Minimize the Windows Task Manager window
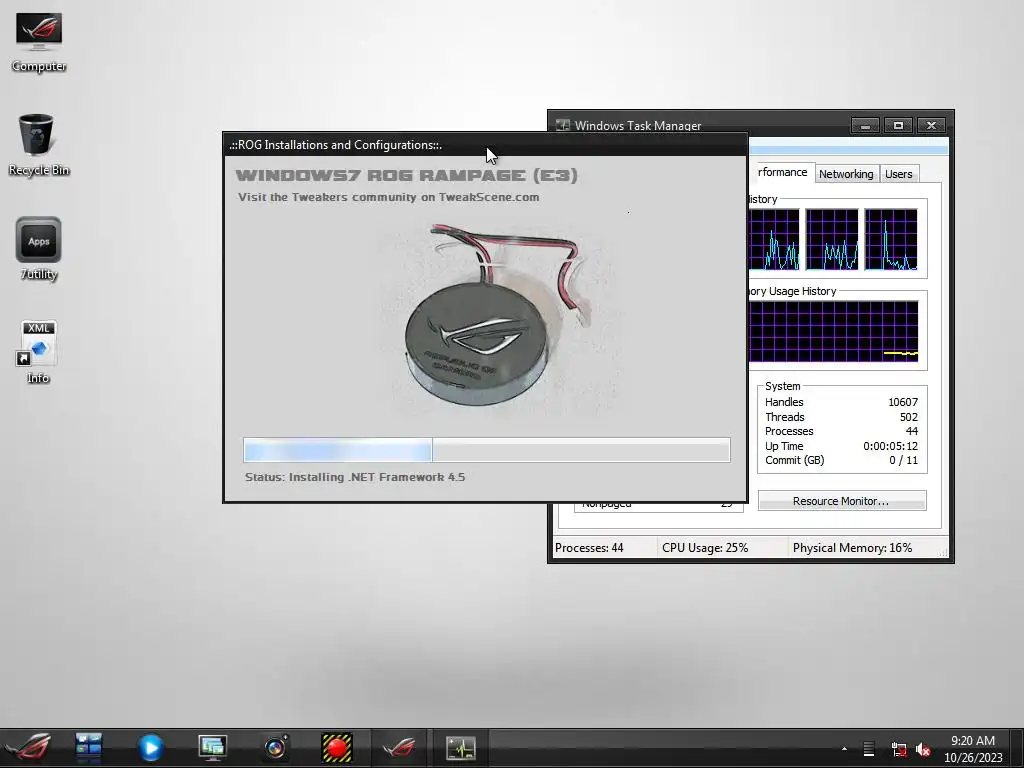The height and width of the screenshot is (768, 1024). (x=865, y=125)
